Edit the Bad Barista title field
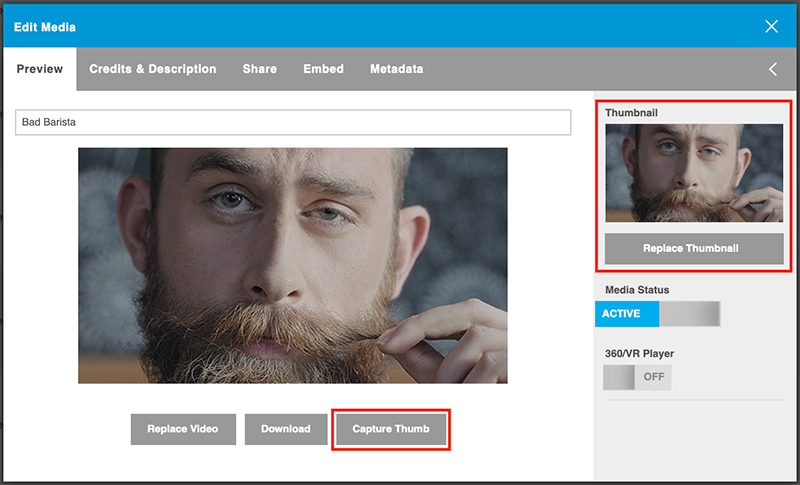Viewport: 800px width, 485px height. click(x=293, y=122)
